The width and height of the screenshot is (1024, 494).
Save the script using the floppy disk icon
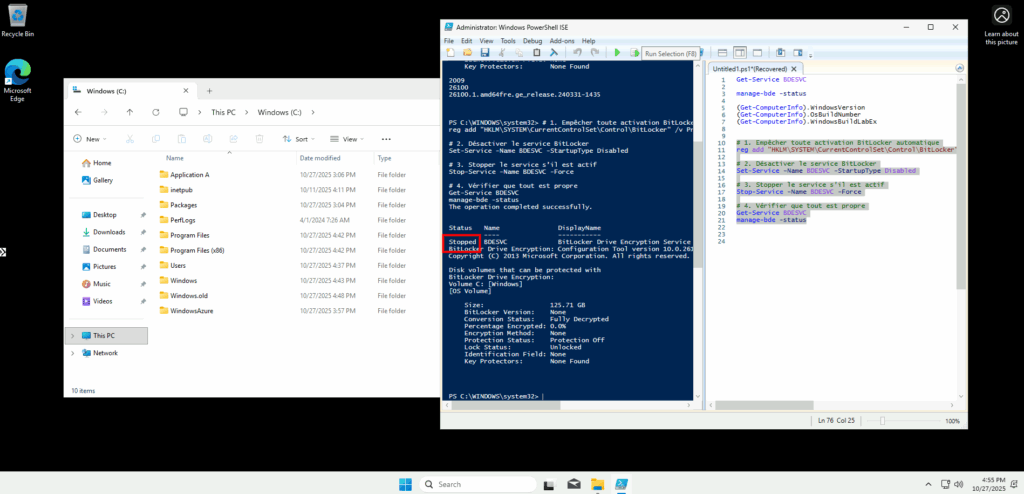(485, 52)
